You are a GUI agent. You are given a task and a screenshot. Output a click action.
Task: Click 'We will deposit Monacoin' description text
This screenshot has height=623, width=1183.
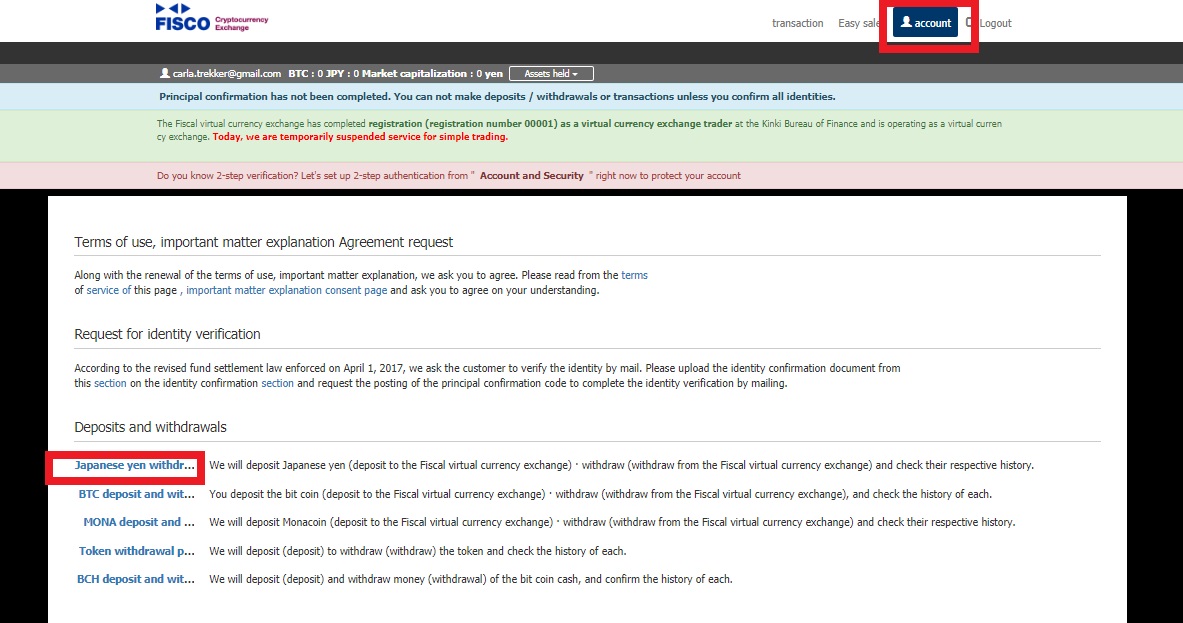pyautogui.click(x=612, y=522)
